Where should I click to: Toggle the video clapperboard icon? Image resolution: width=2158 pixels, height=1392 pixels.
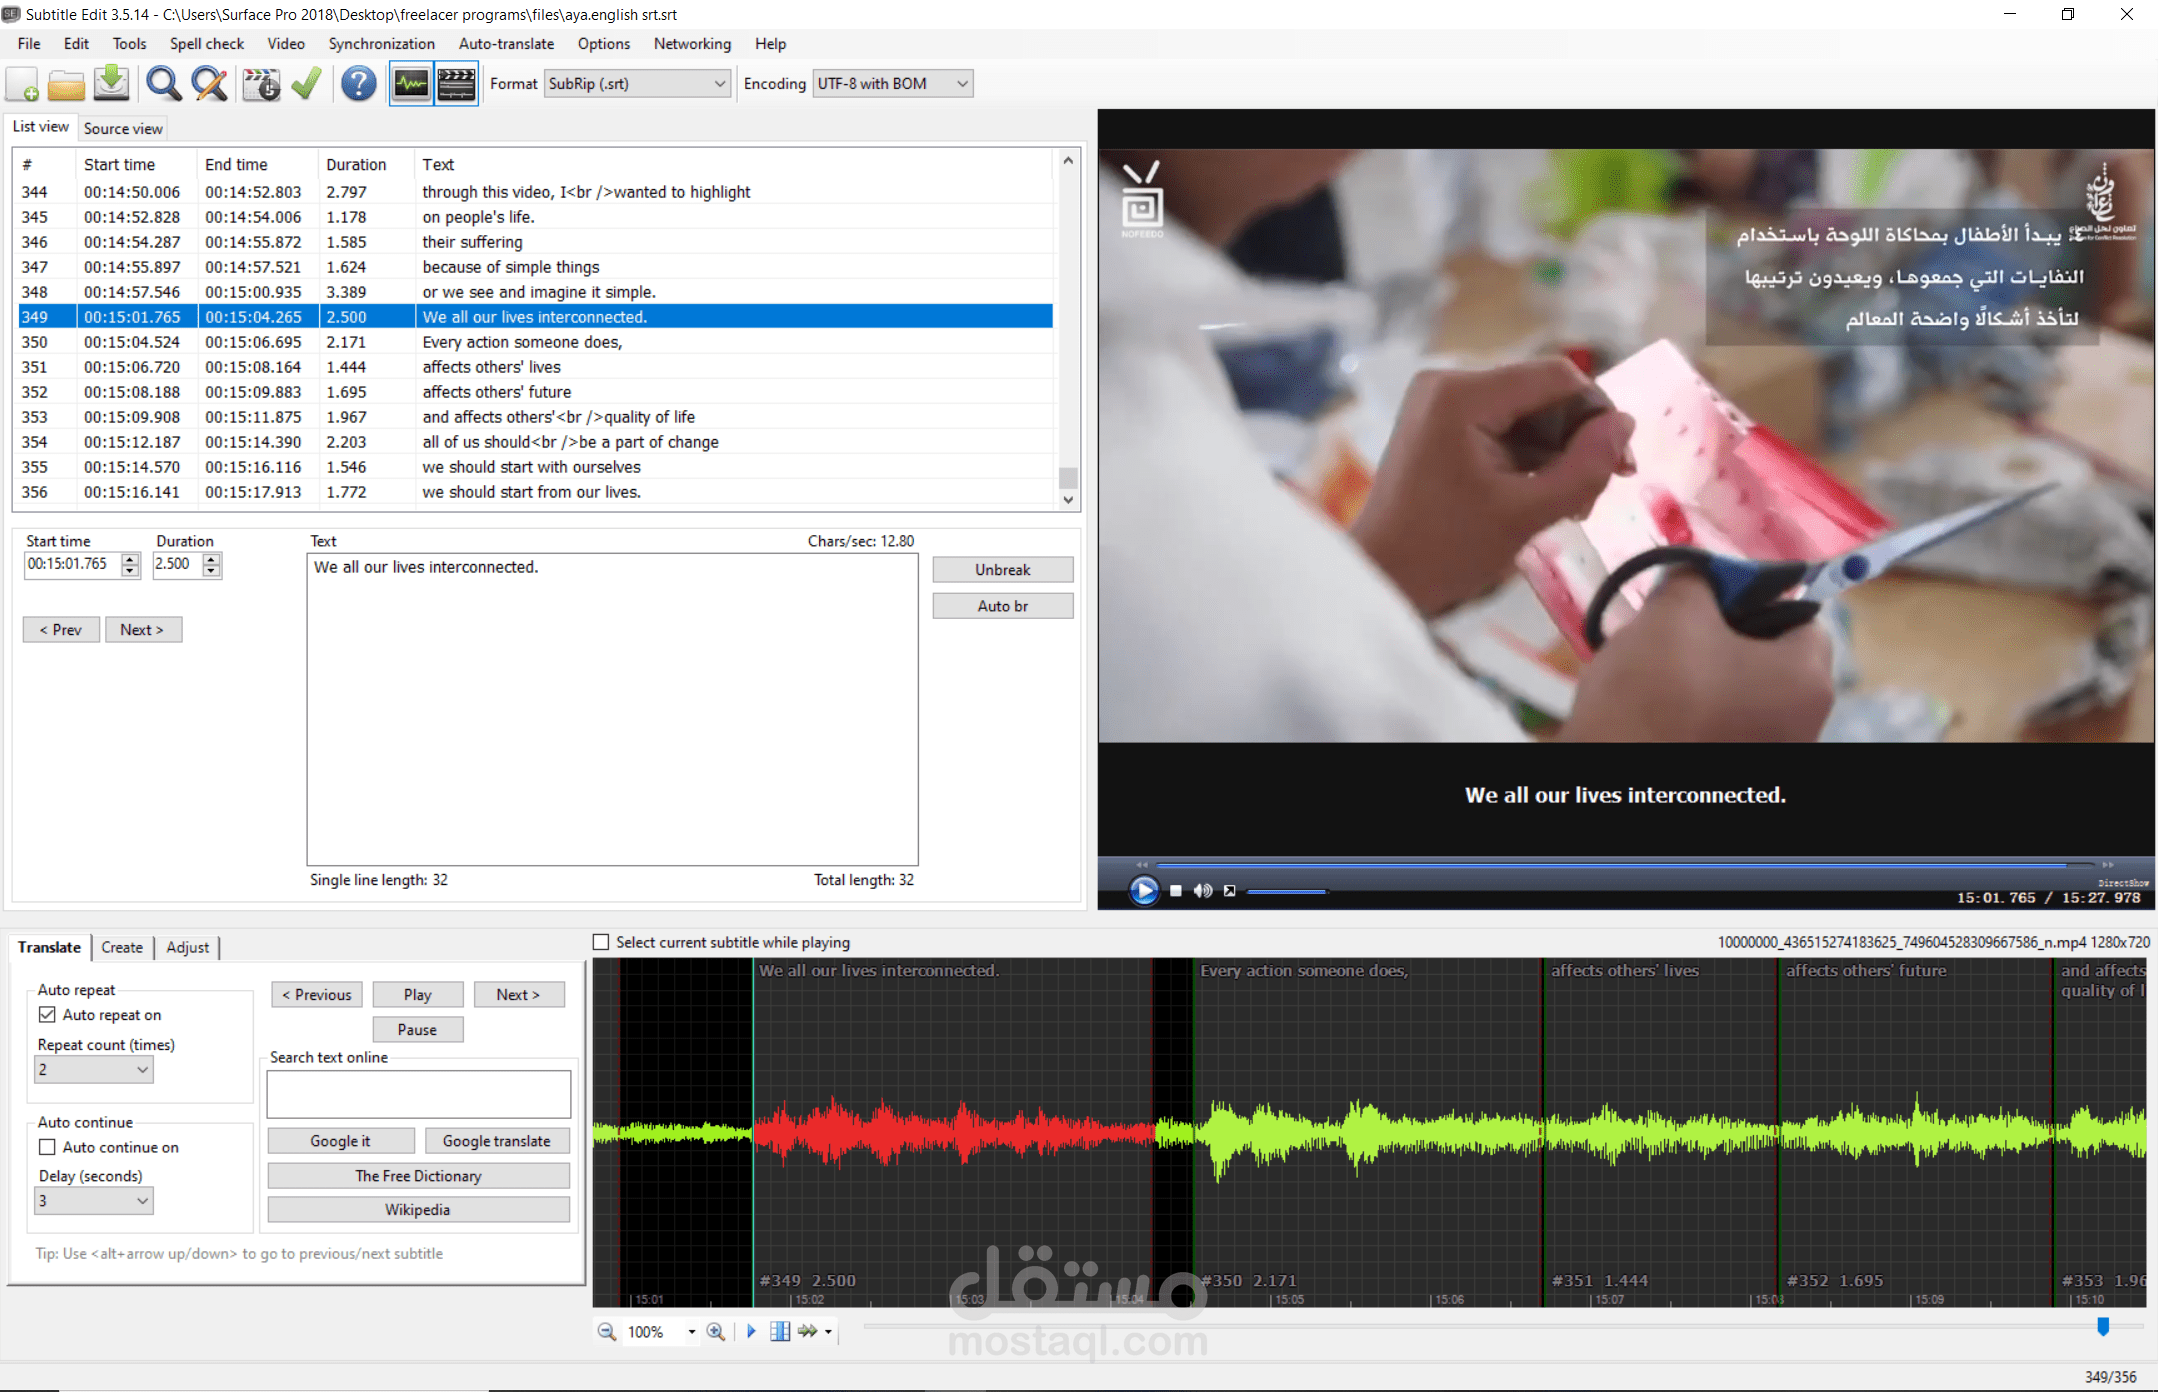point(457,84)
